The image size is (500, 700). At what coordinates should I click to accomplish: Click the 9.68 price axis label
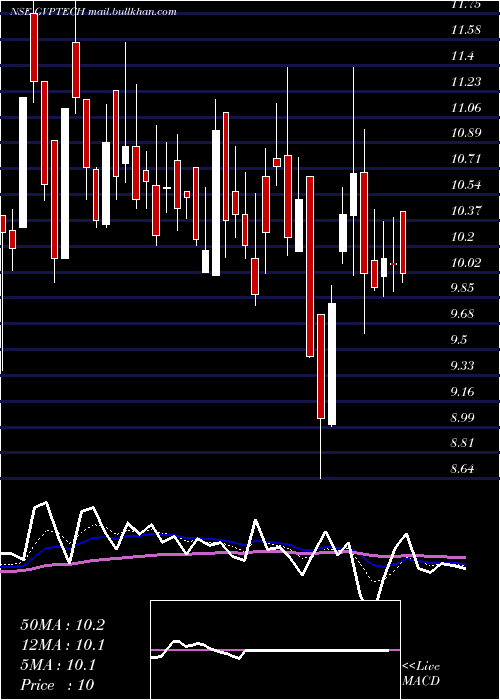pos(463,314)
